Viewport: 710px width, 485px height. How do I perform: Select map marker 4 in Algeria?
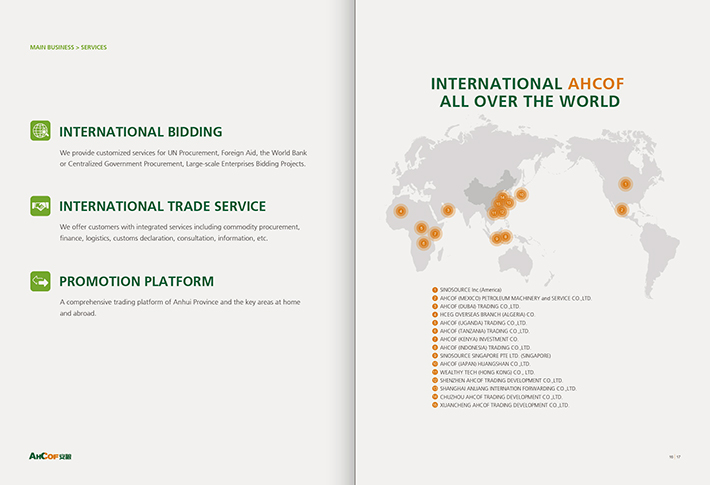point(401,211)
